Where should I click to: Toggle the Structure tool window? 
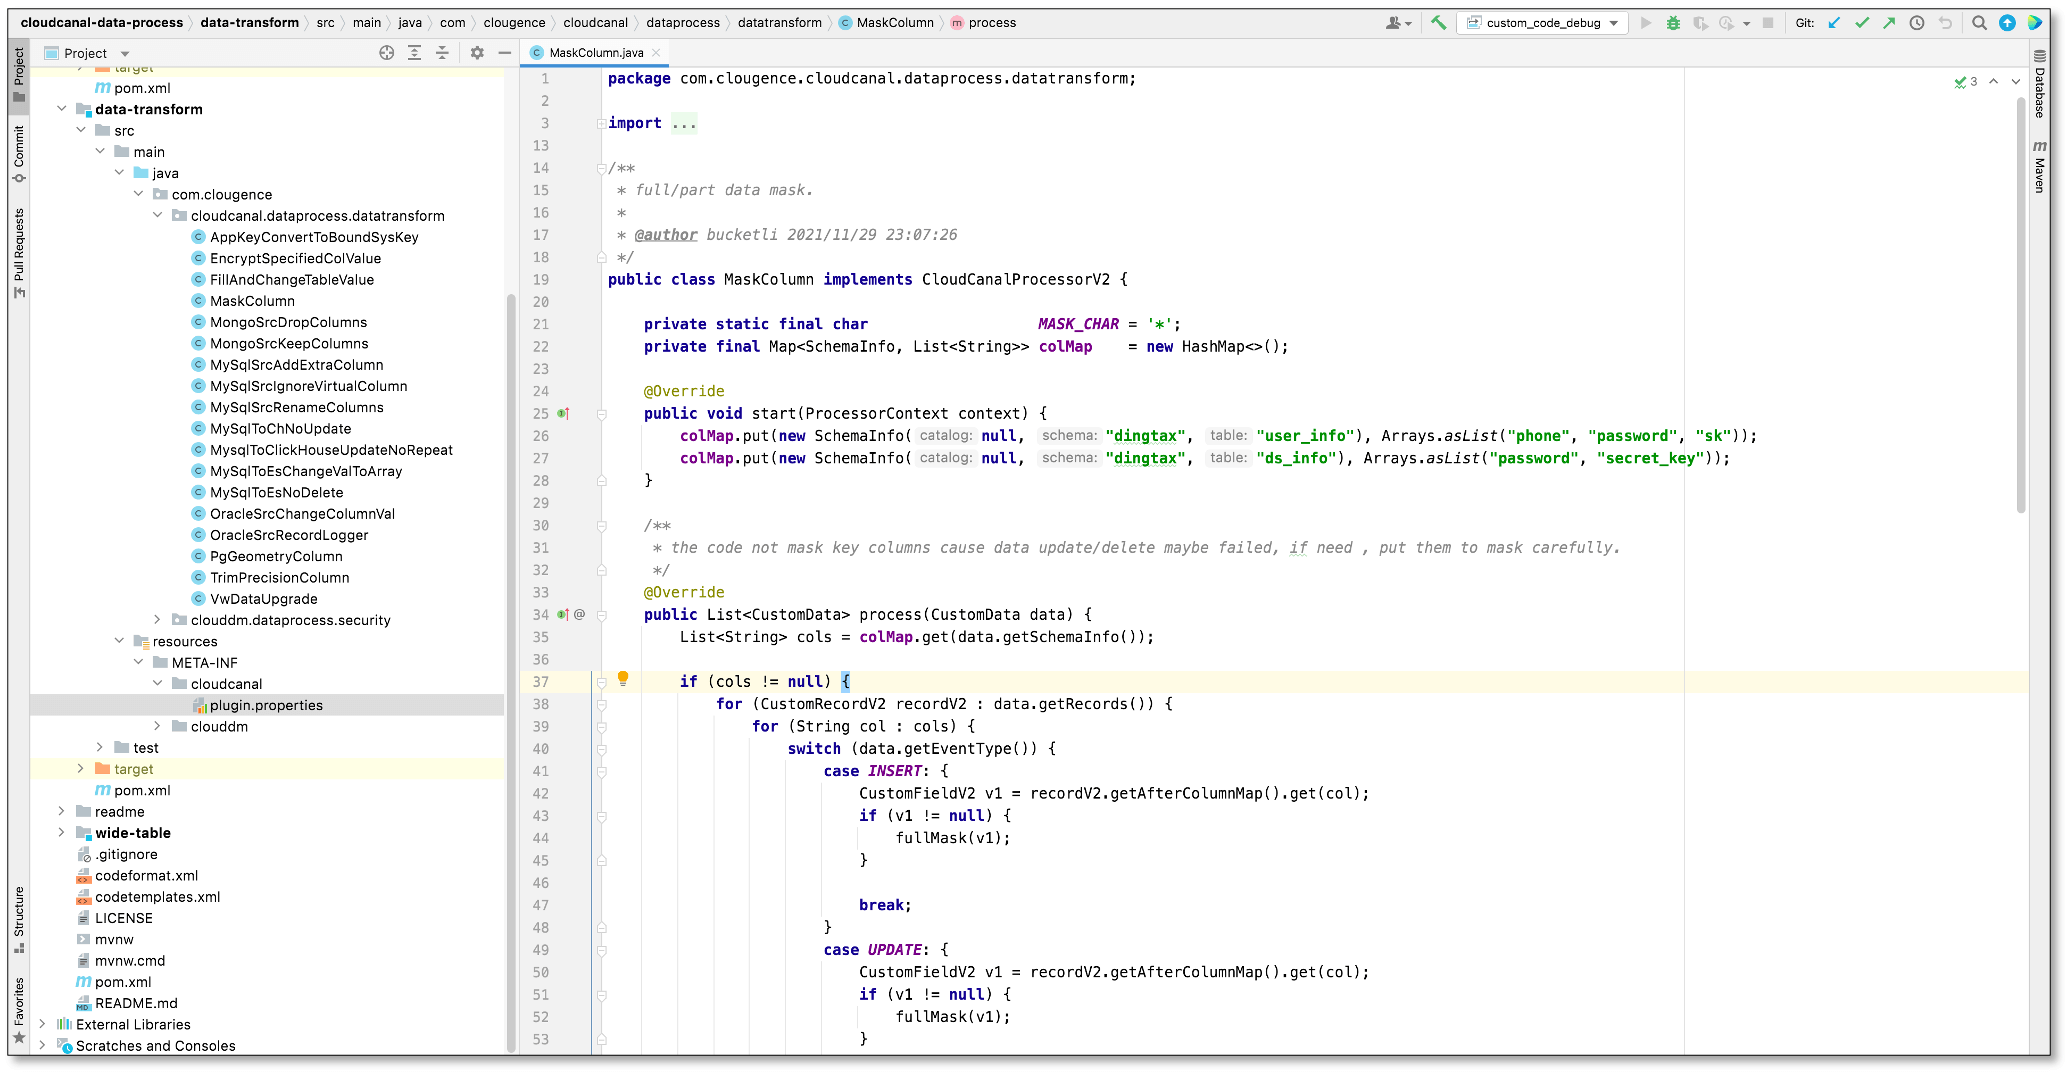coord(19,920)
